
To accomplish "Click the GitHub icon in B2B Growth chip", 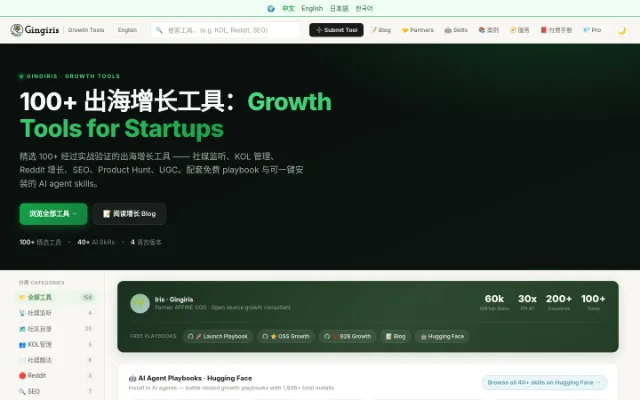I will click(x=327, y=336).
